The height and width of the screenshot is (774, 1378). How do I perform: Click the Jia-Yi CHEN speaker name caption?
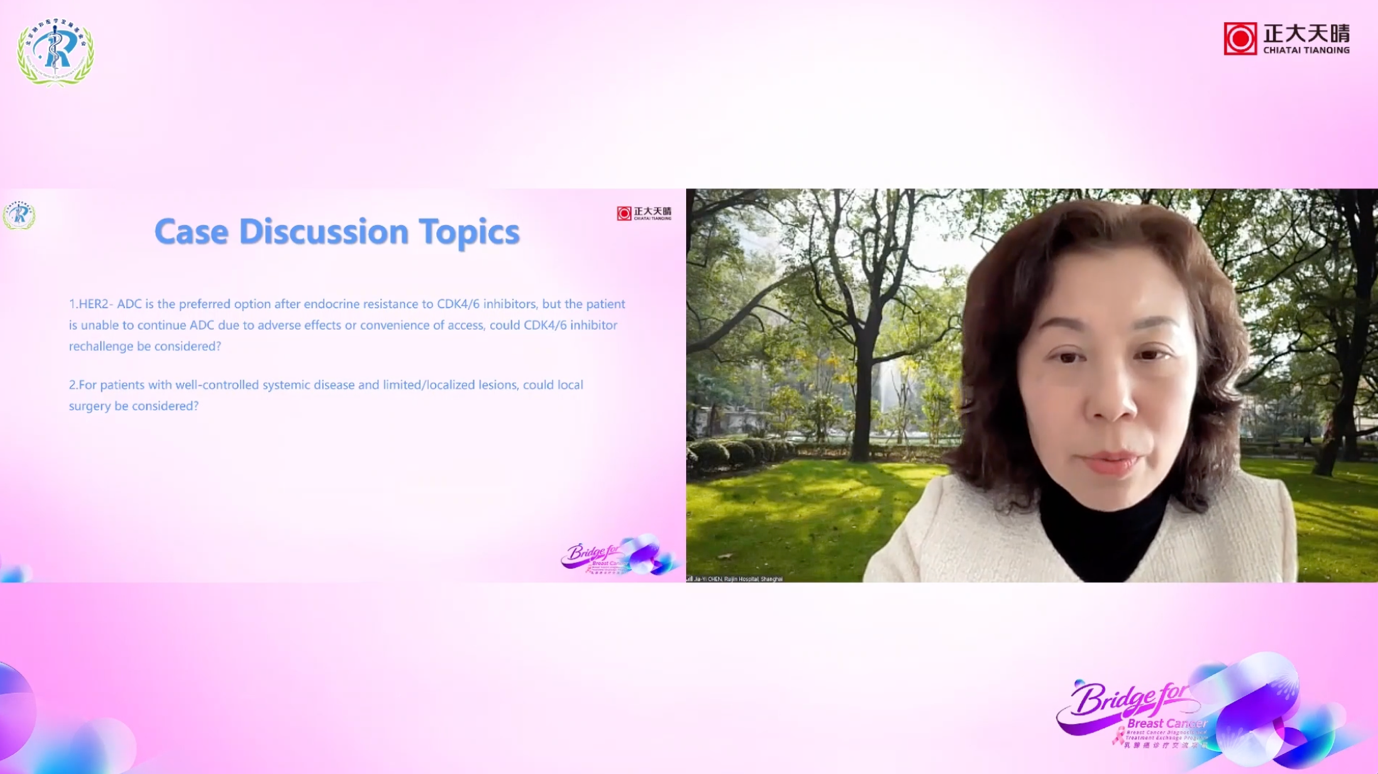click(x=739, y=579)
